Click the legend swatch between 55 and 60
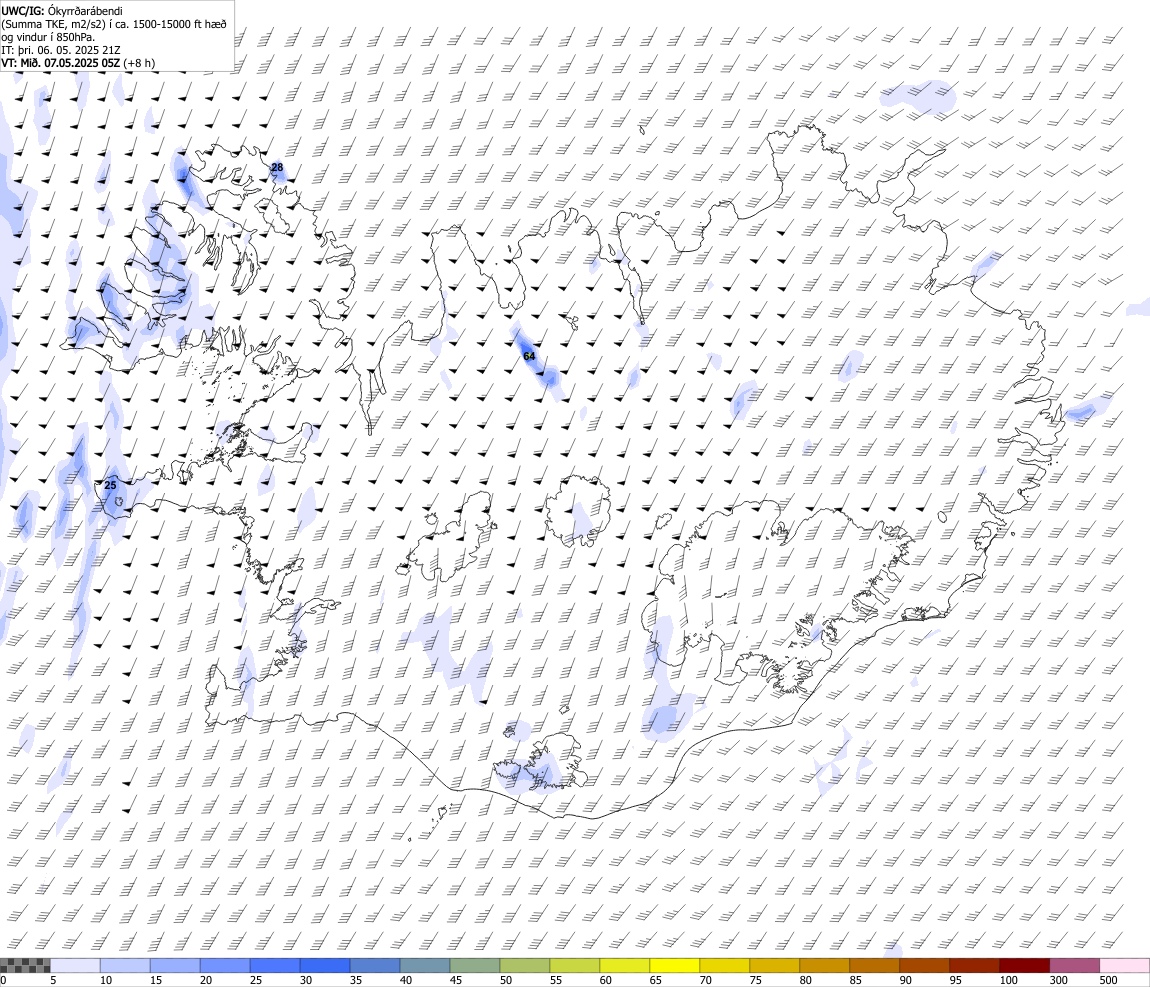This screenshot has width=1150, height=987. (574, 965)
